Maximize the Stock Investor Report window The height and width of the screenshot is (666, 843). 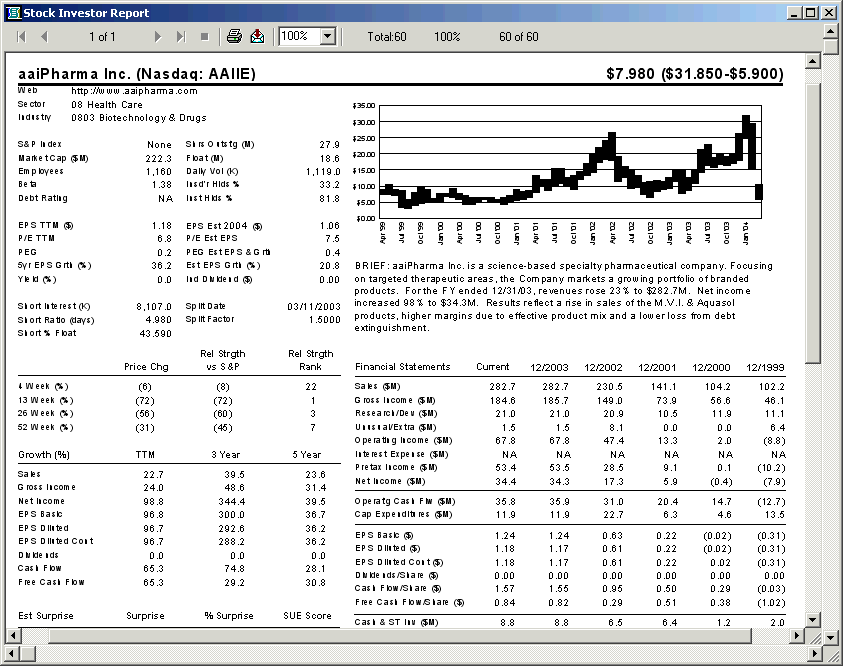(x=812, y=11)
